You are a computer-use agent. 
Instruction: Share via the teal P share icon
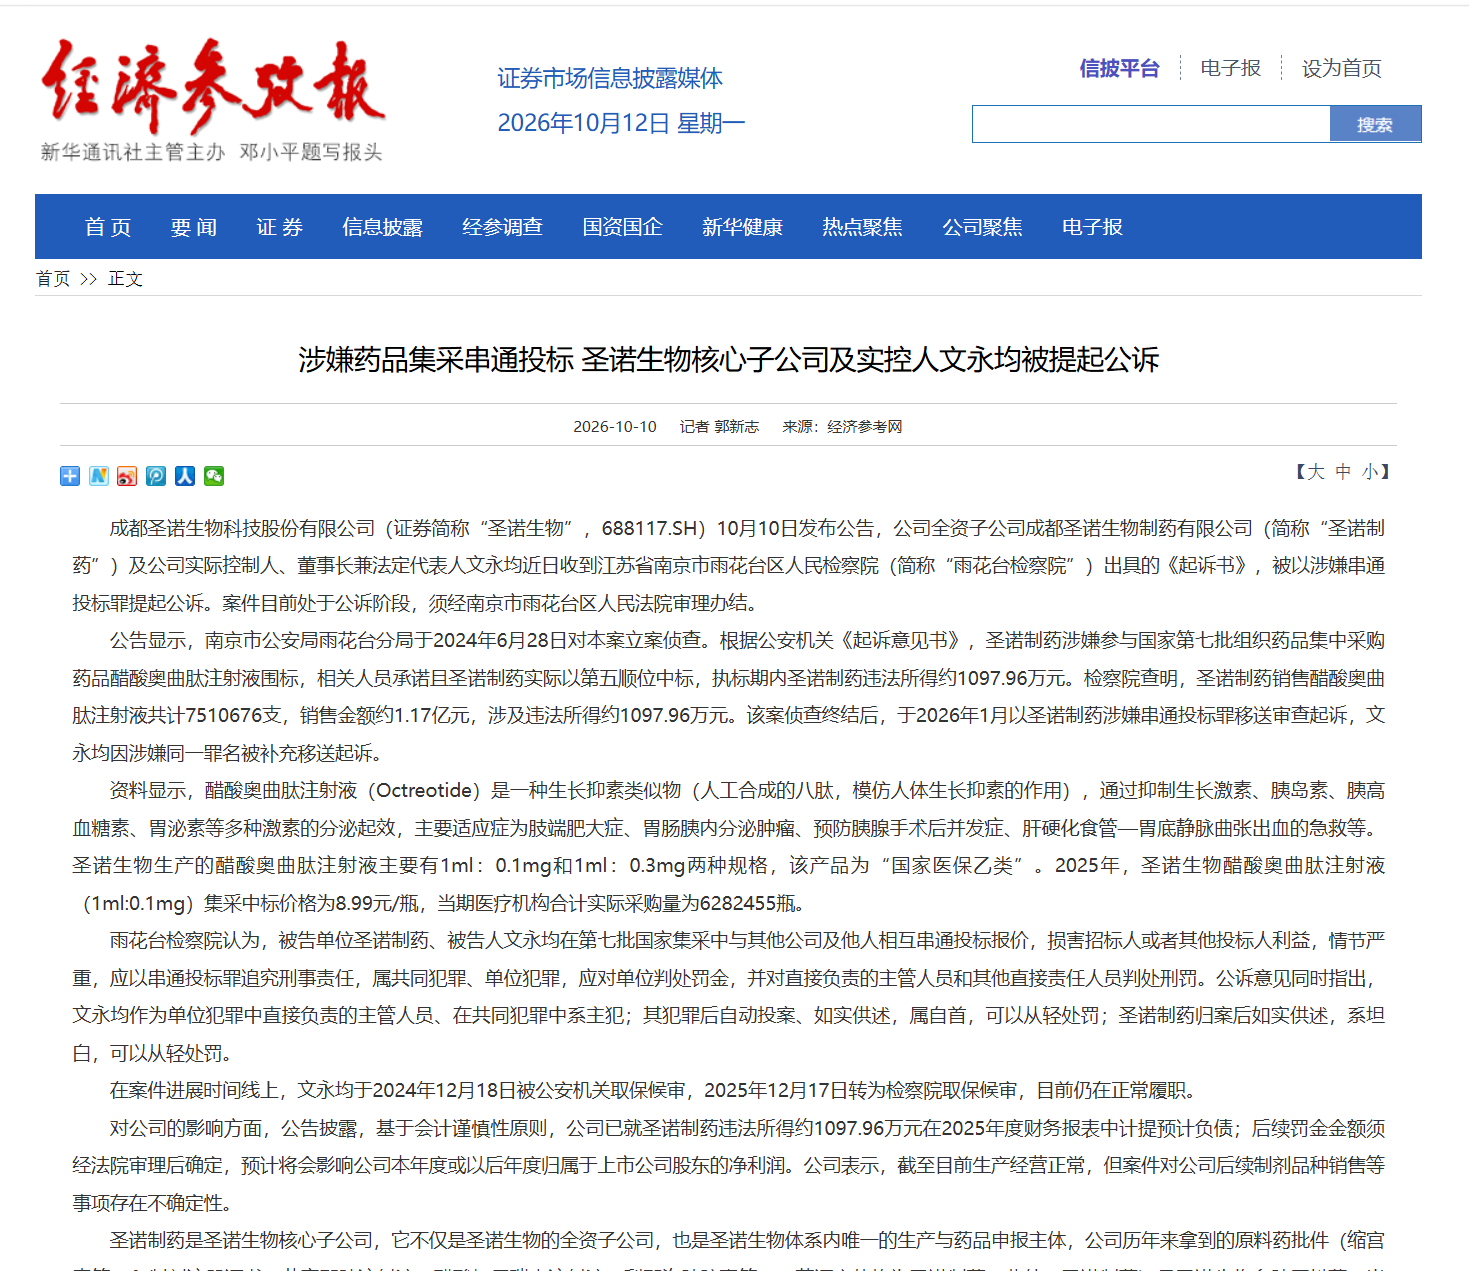pos(156,476)
